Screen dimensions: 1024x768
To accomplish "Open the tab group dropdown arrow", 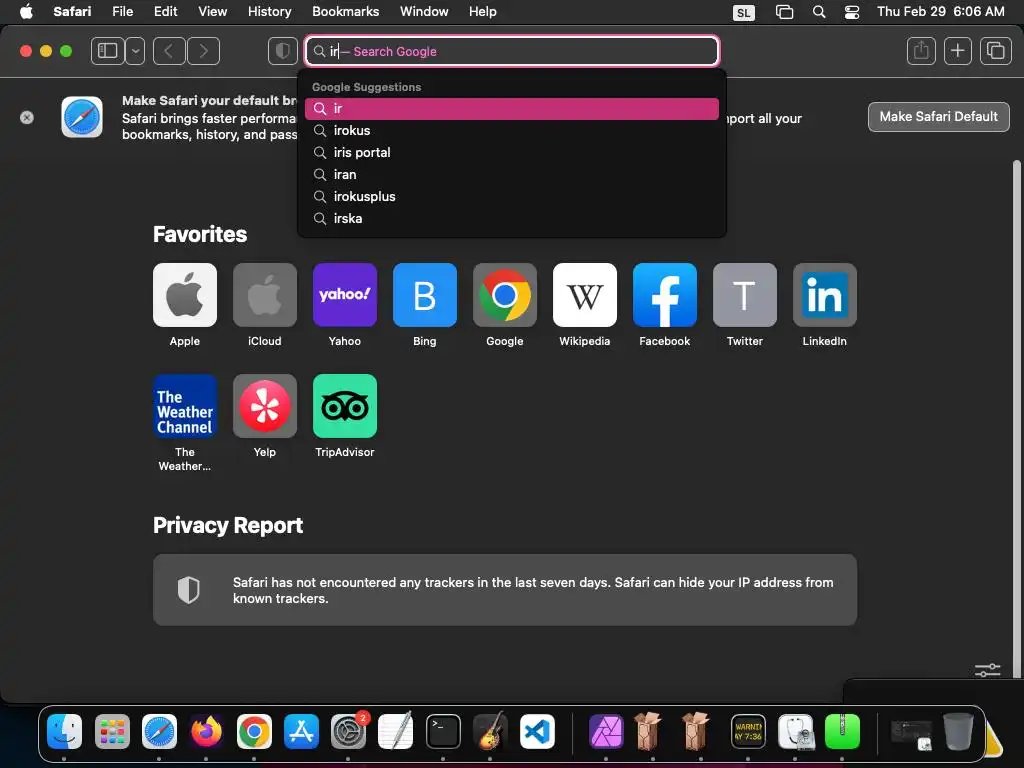I will [135, 51].
